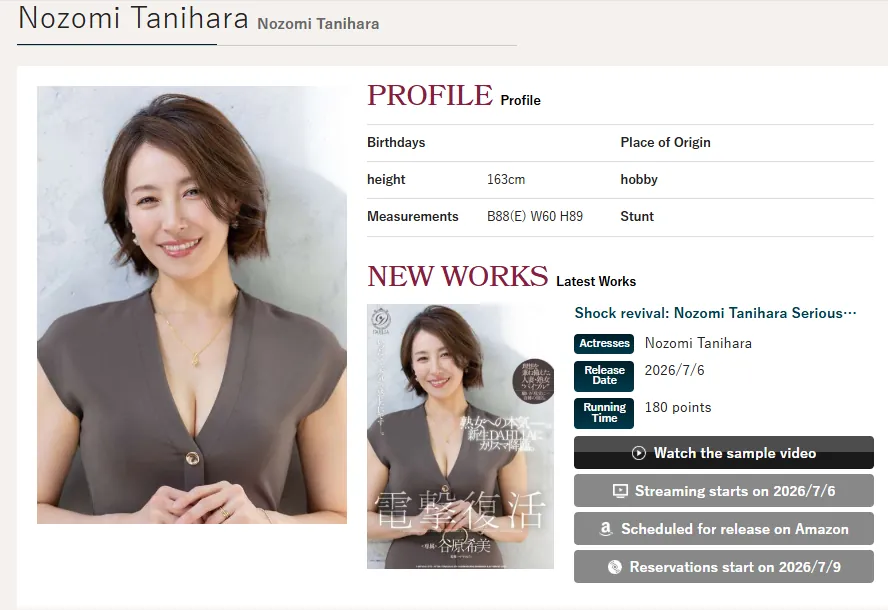Open the latest work cover thumbnail
The width and height of the screenshot is (888, 610).
click(460, 436)
